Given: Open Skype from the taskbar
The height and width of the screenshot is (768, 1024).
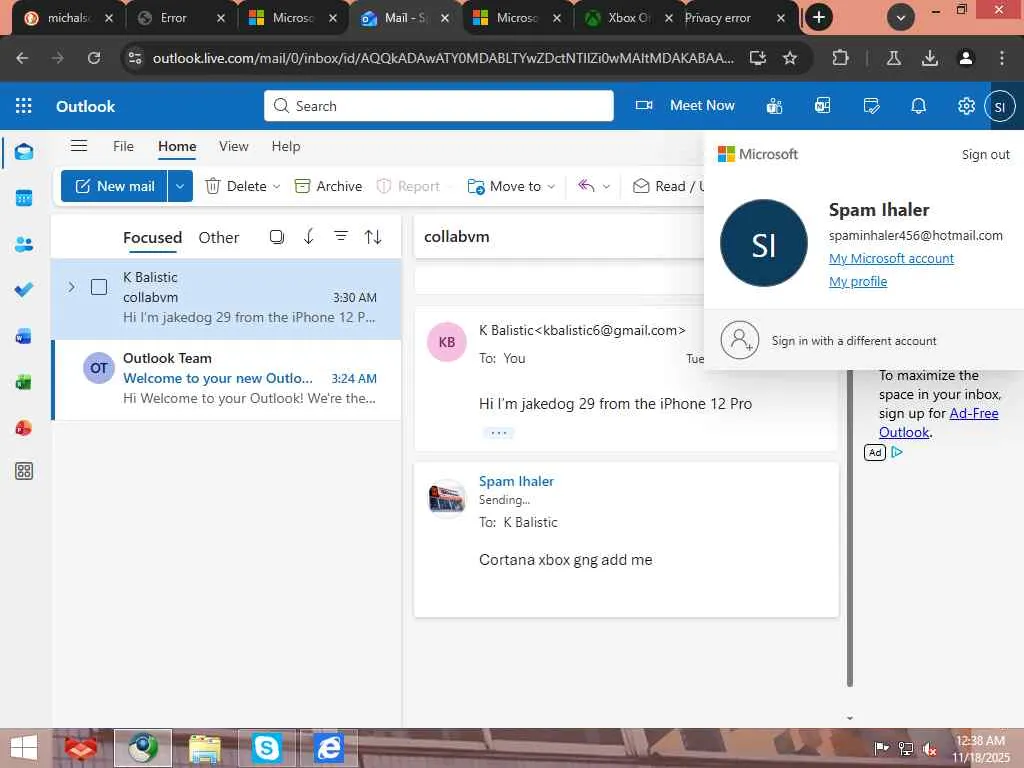Looking at the screenshot, I should tap(266, 748).
